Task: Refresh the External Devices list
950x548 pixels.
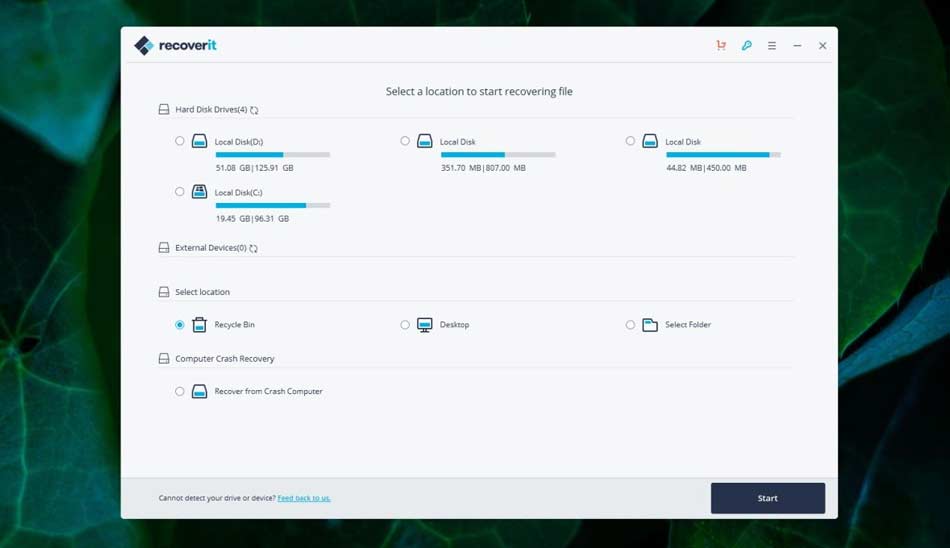Action: [253, 248]
